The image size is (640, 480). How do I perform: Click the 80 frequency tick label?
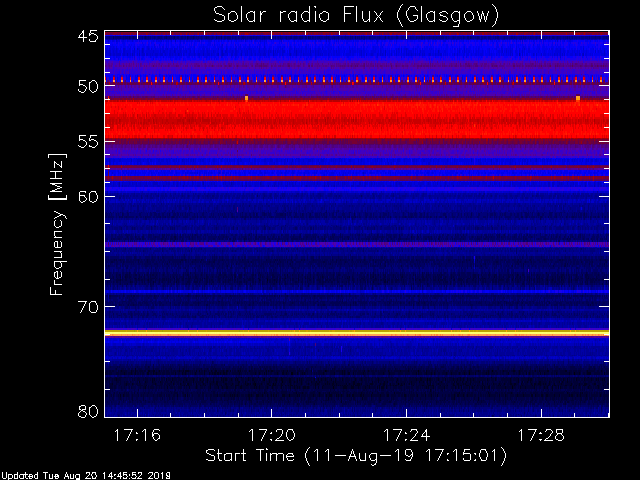coord(88,411)
